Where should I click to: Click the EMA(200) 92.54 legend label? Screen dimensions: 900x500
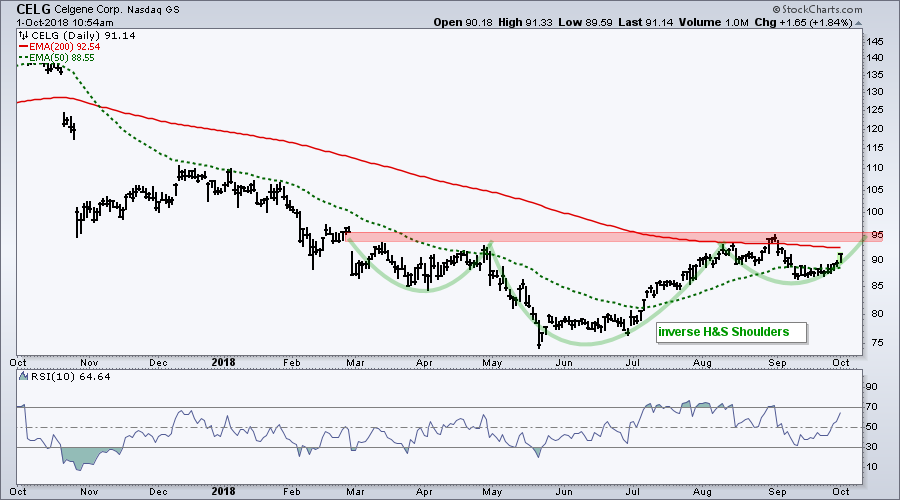click(x=64, y=46)
